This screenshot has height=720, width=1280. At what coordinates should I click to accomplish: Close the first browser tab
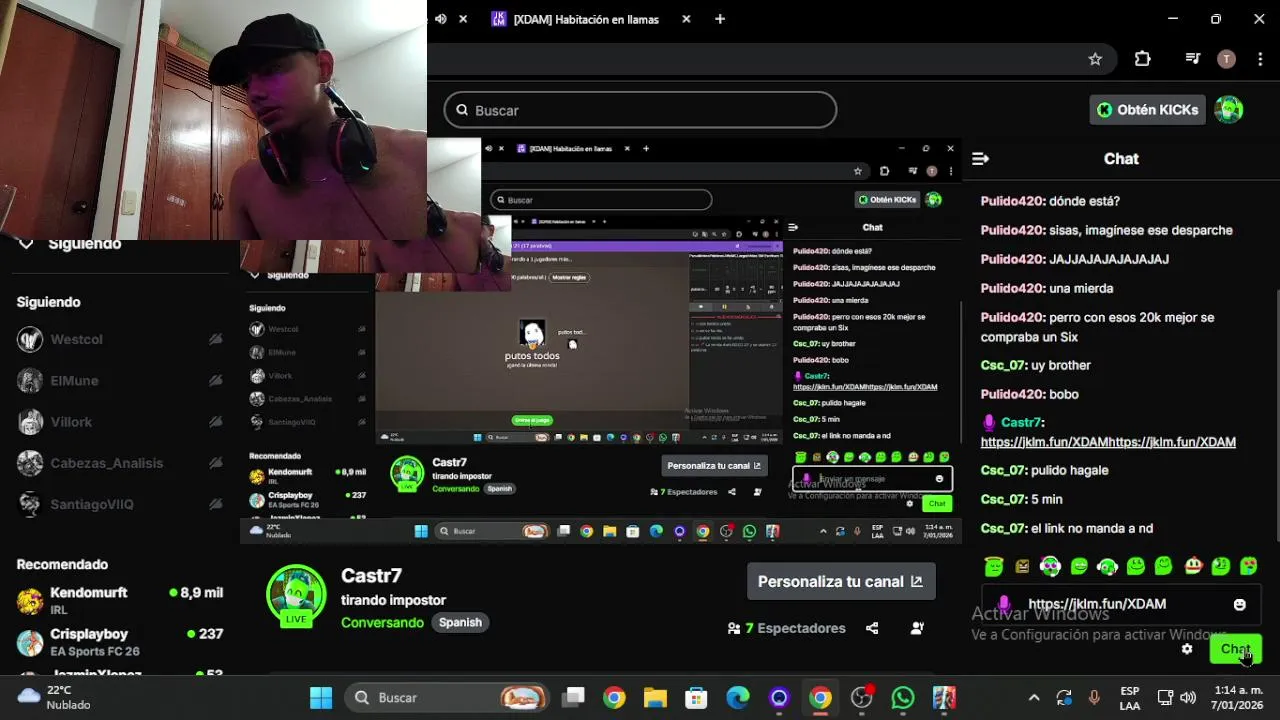[x=462, y=19]
